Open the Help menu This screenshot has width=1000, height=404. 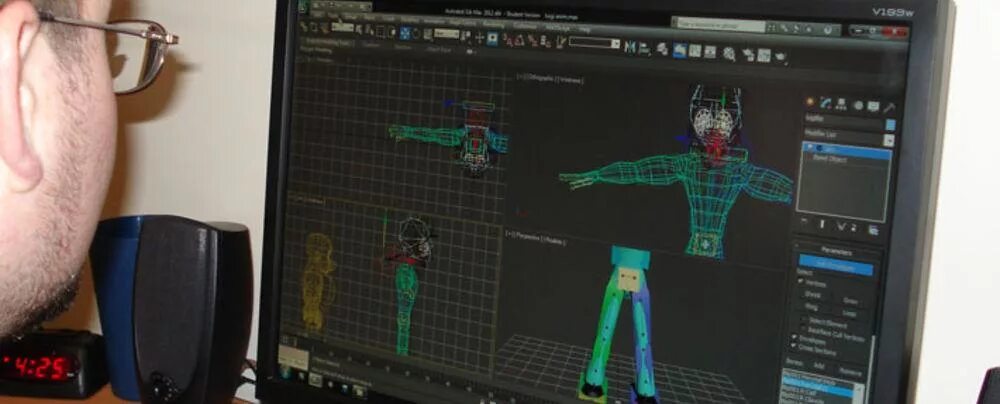(586, 30)
